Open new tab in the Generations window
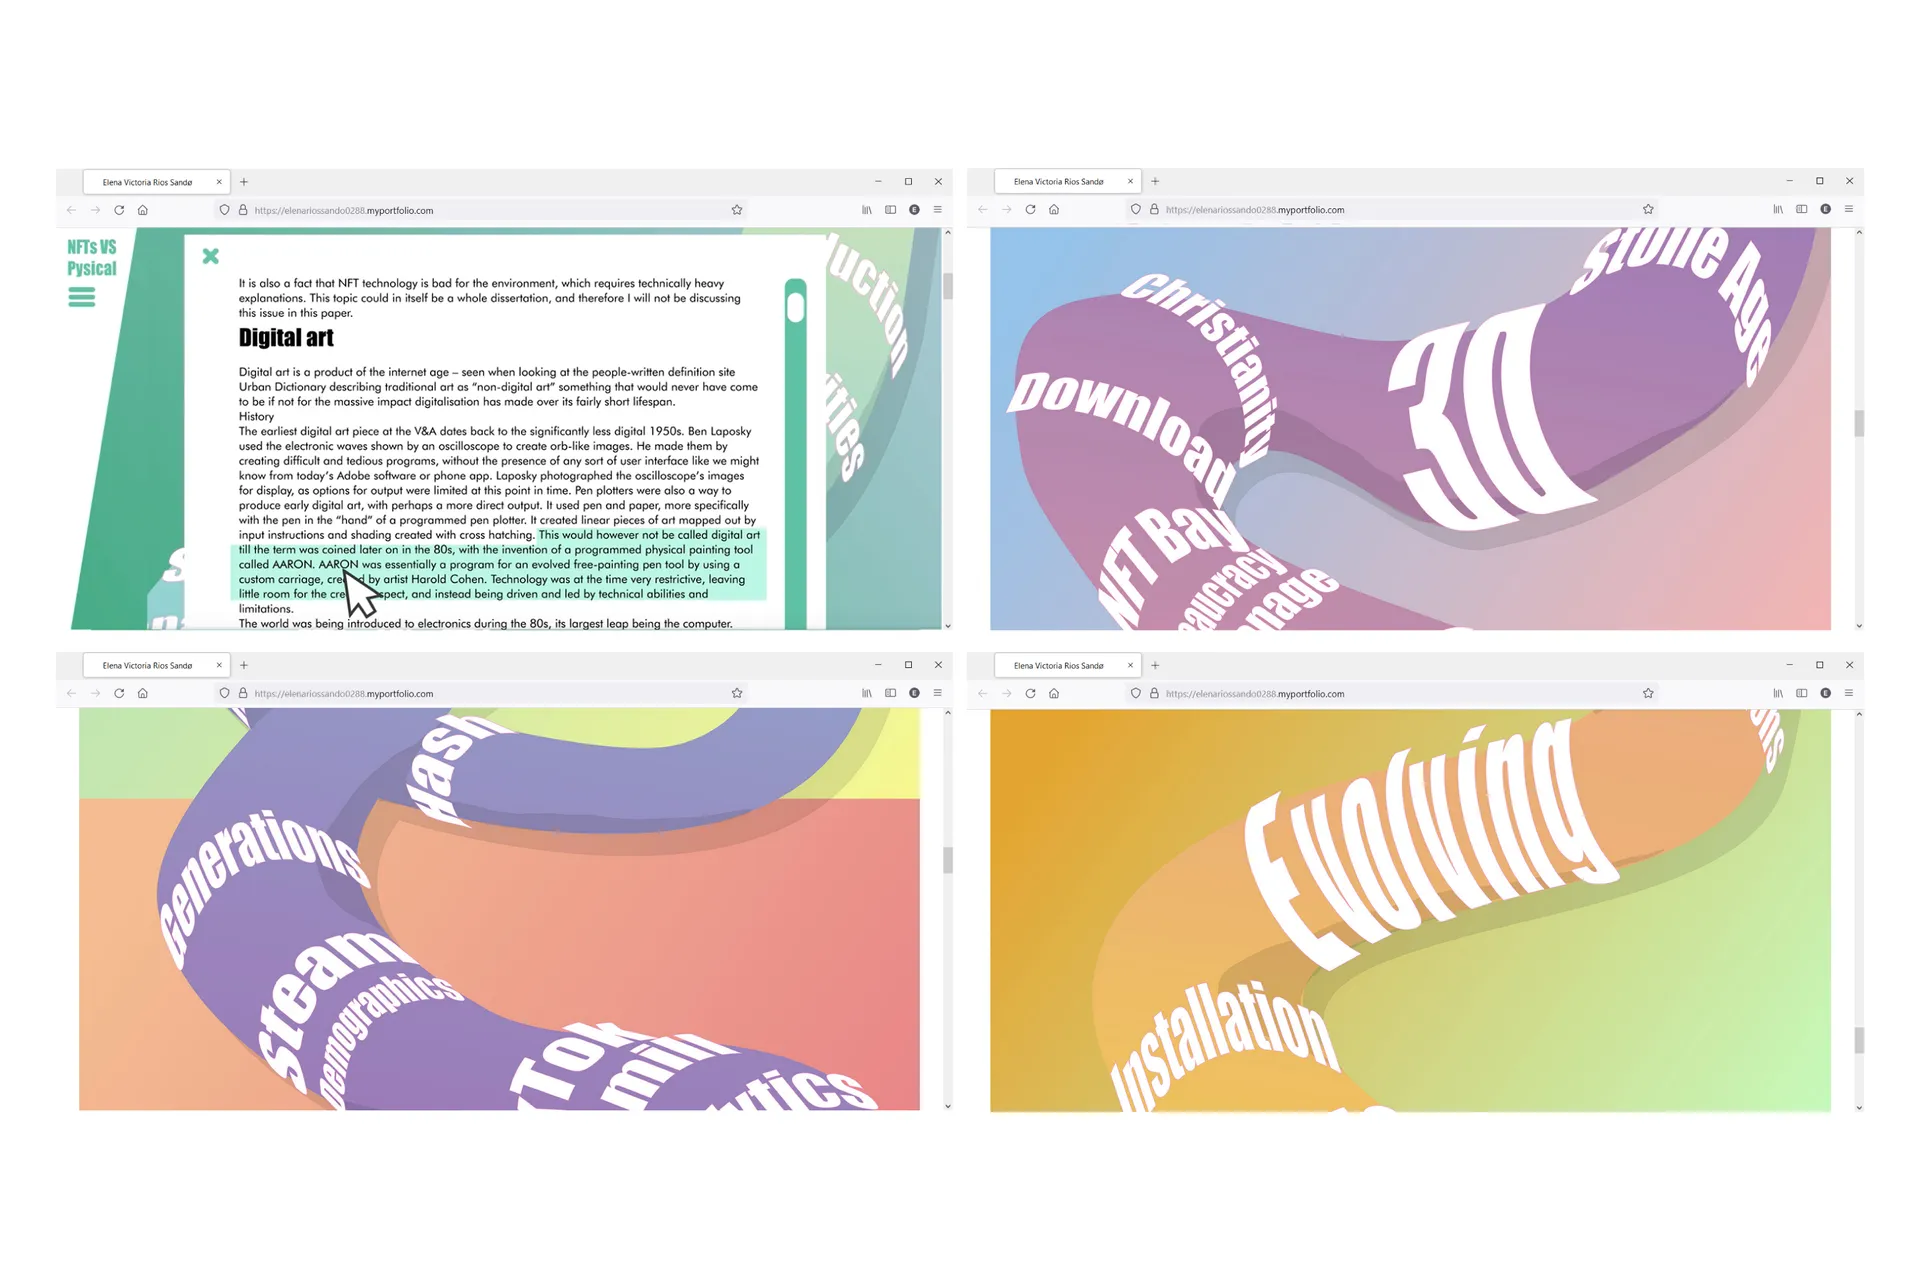Viewport: 1920px width, 1280px height. [244, 665]
